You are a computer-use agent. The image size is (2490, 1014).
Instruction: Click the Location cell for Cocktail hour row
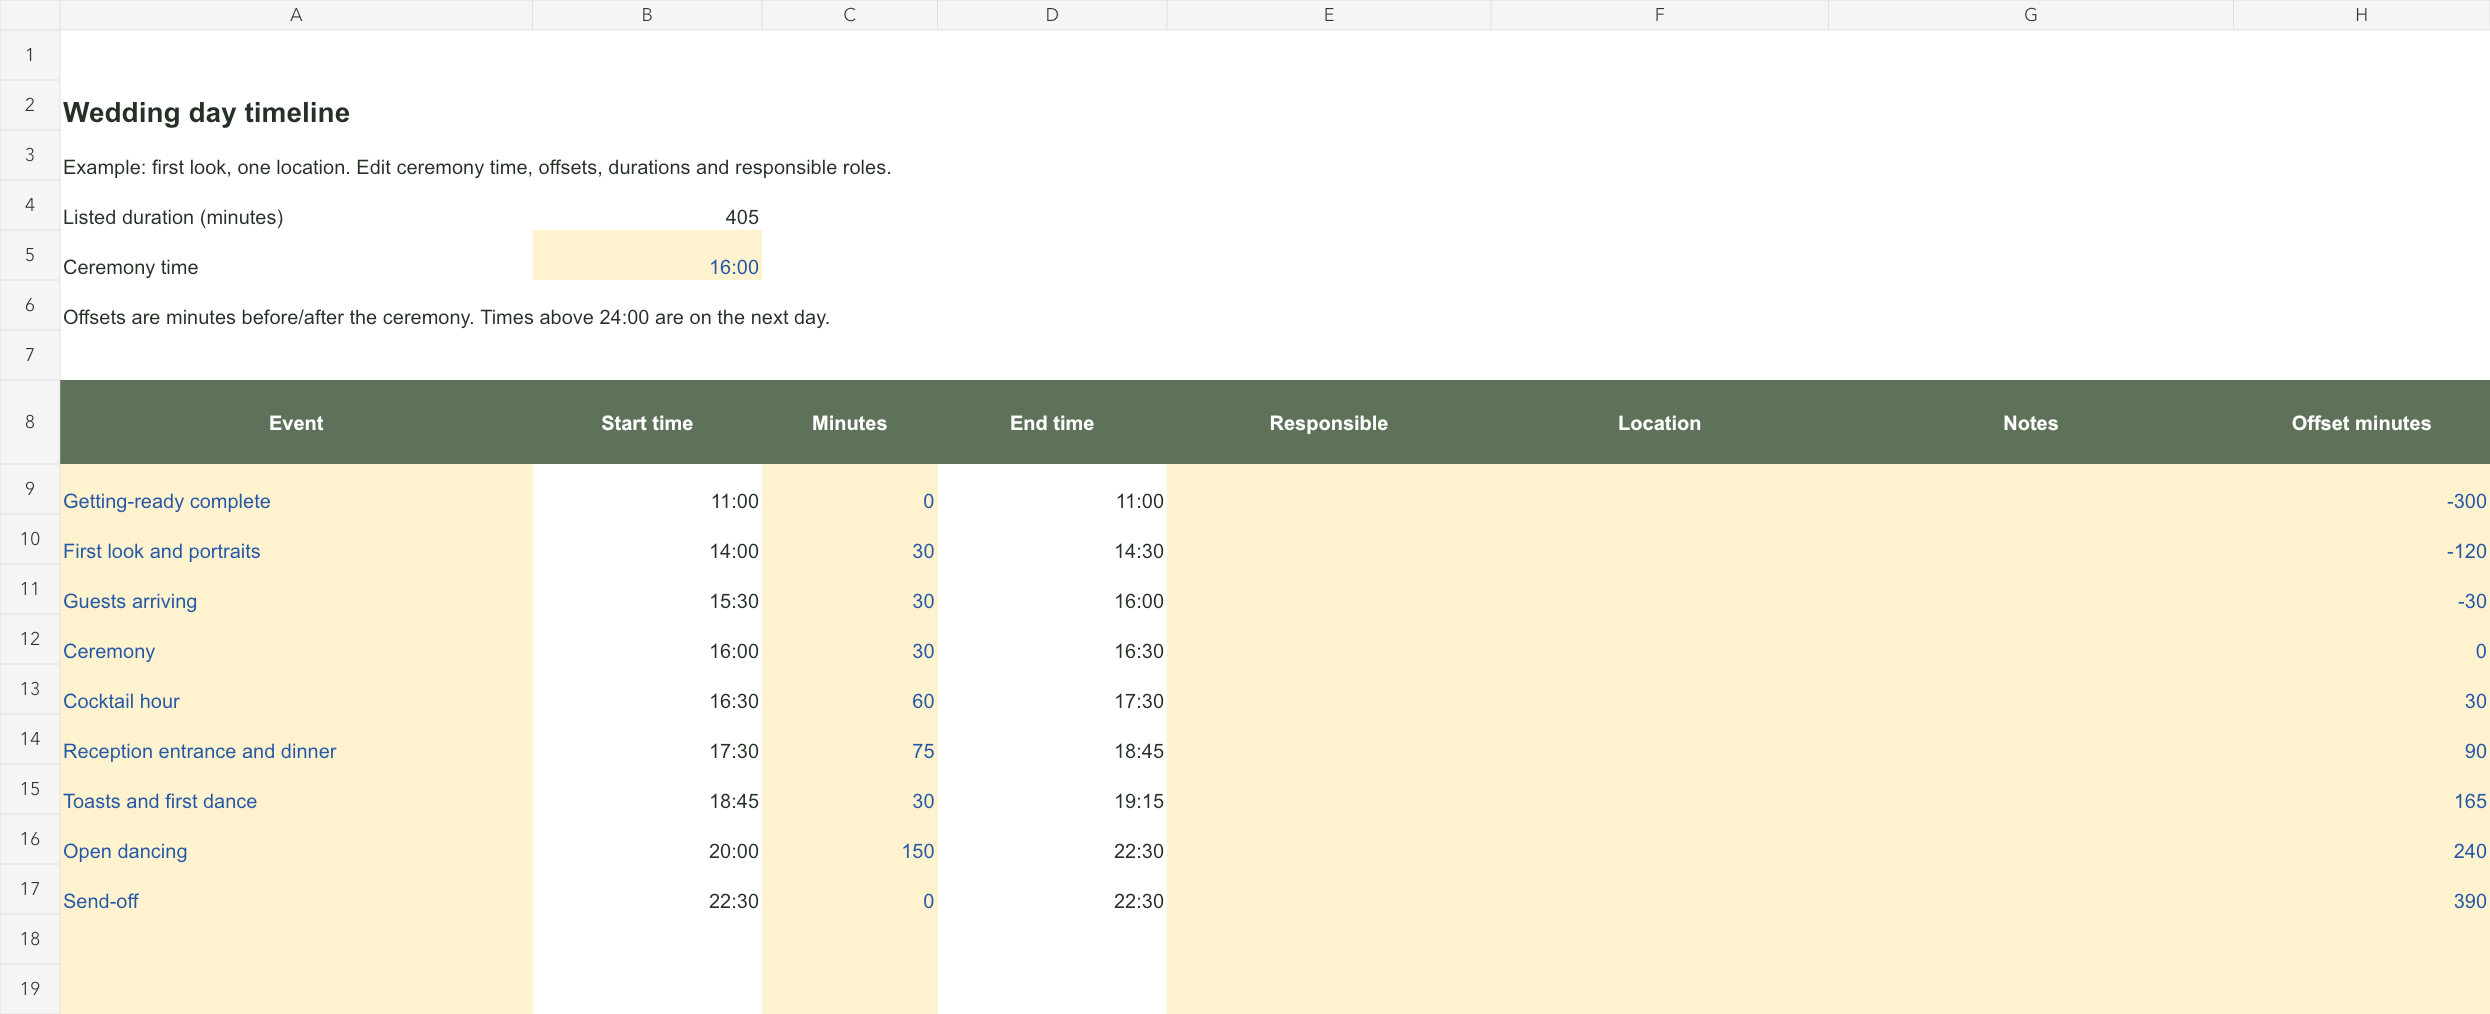[1659, 689]
